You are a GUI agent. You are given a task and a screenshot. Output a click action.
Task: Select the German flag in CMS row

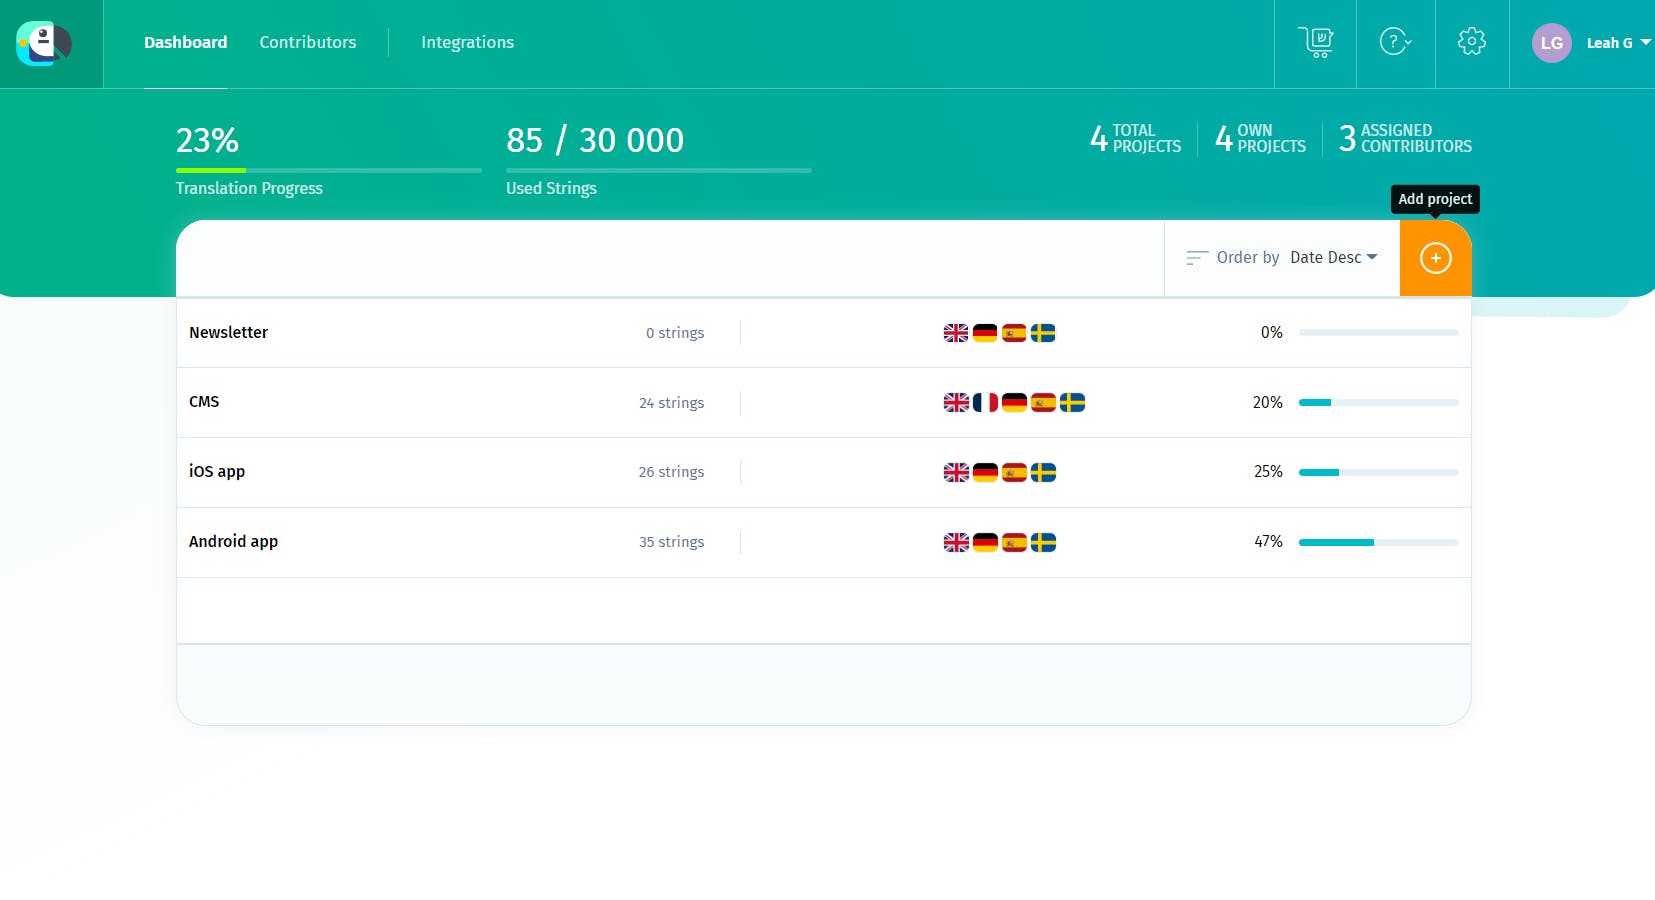pos(1014,402)
